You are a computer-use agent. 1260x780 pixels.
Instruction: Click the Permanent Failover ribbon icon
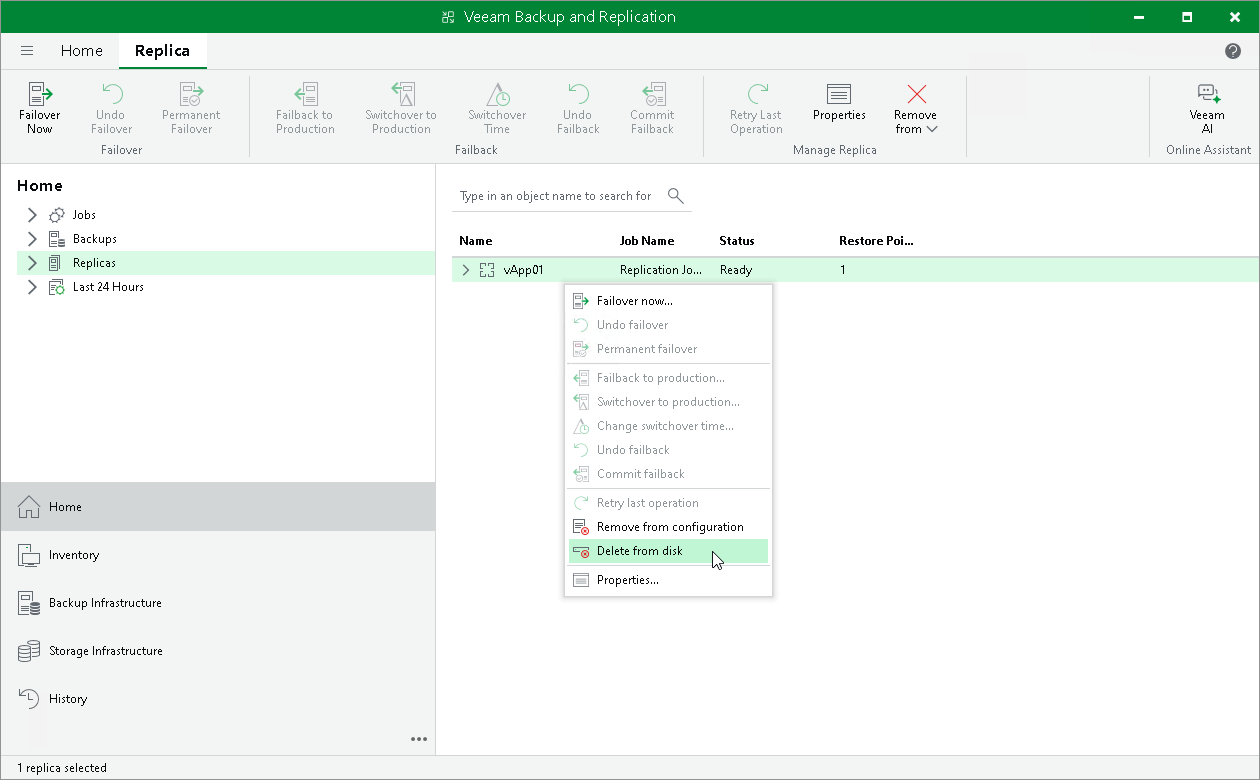click(x=191, y=94)
